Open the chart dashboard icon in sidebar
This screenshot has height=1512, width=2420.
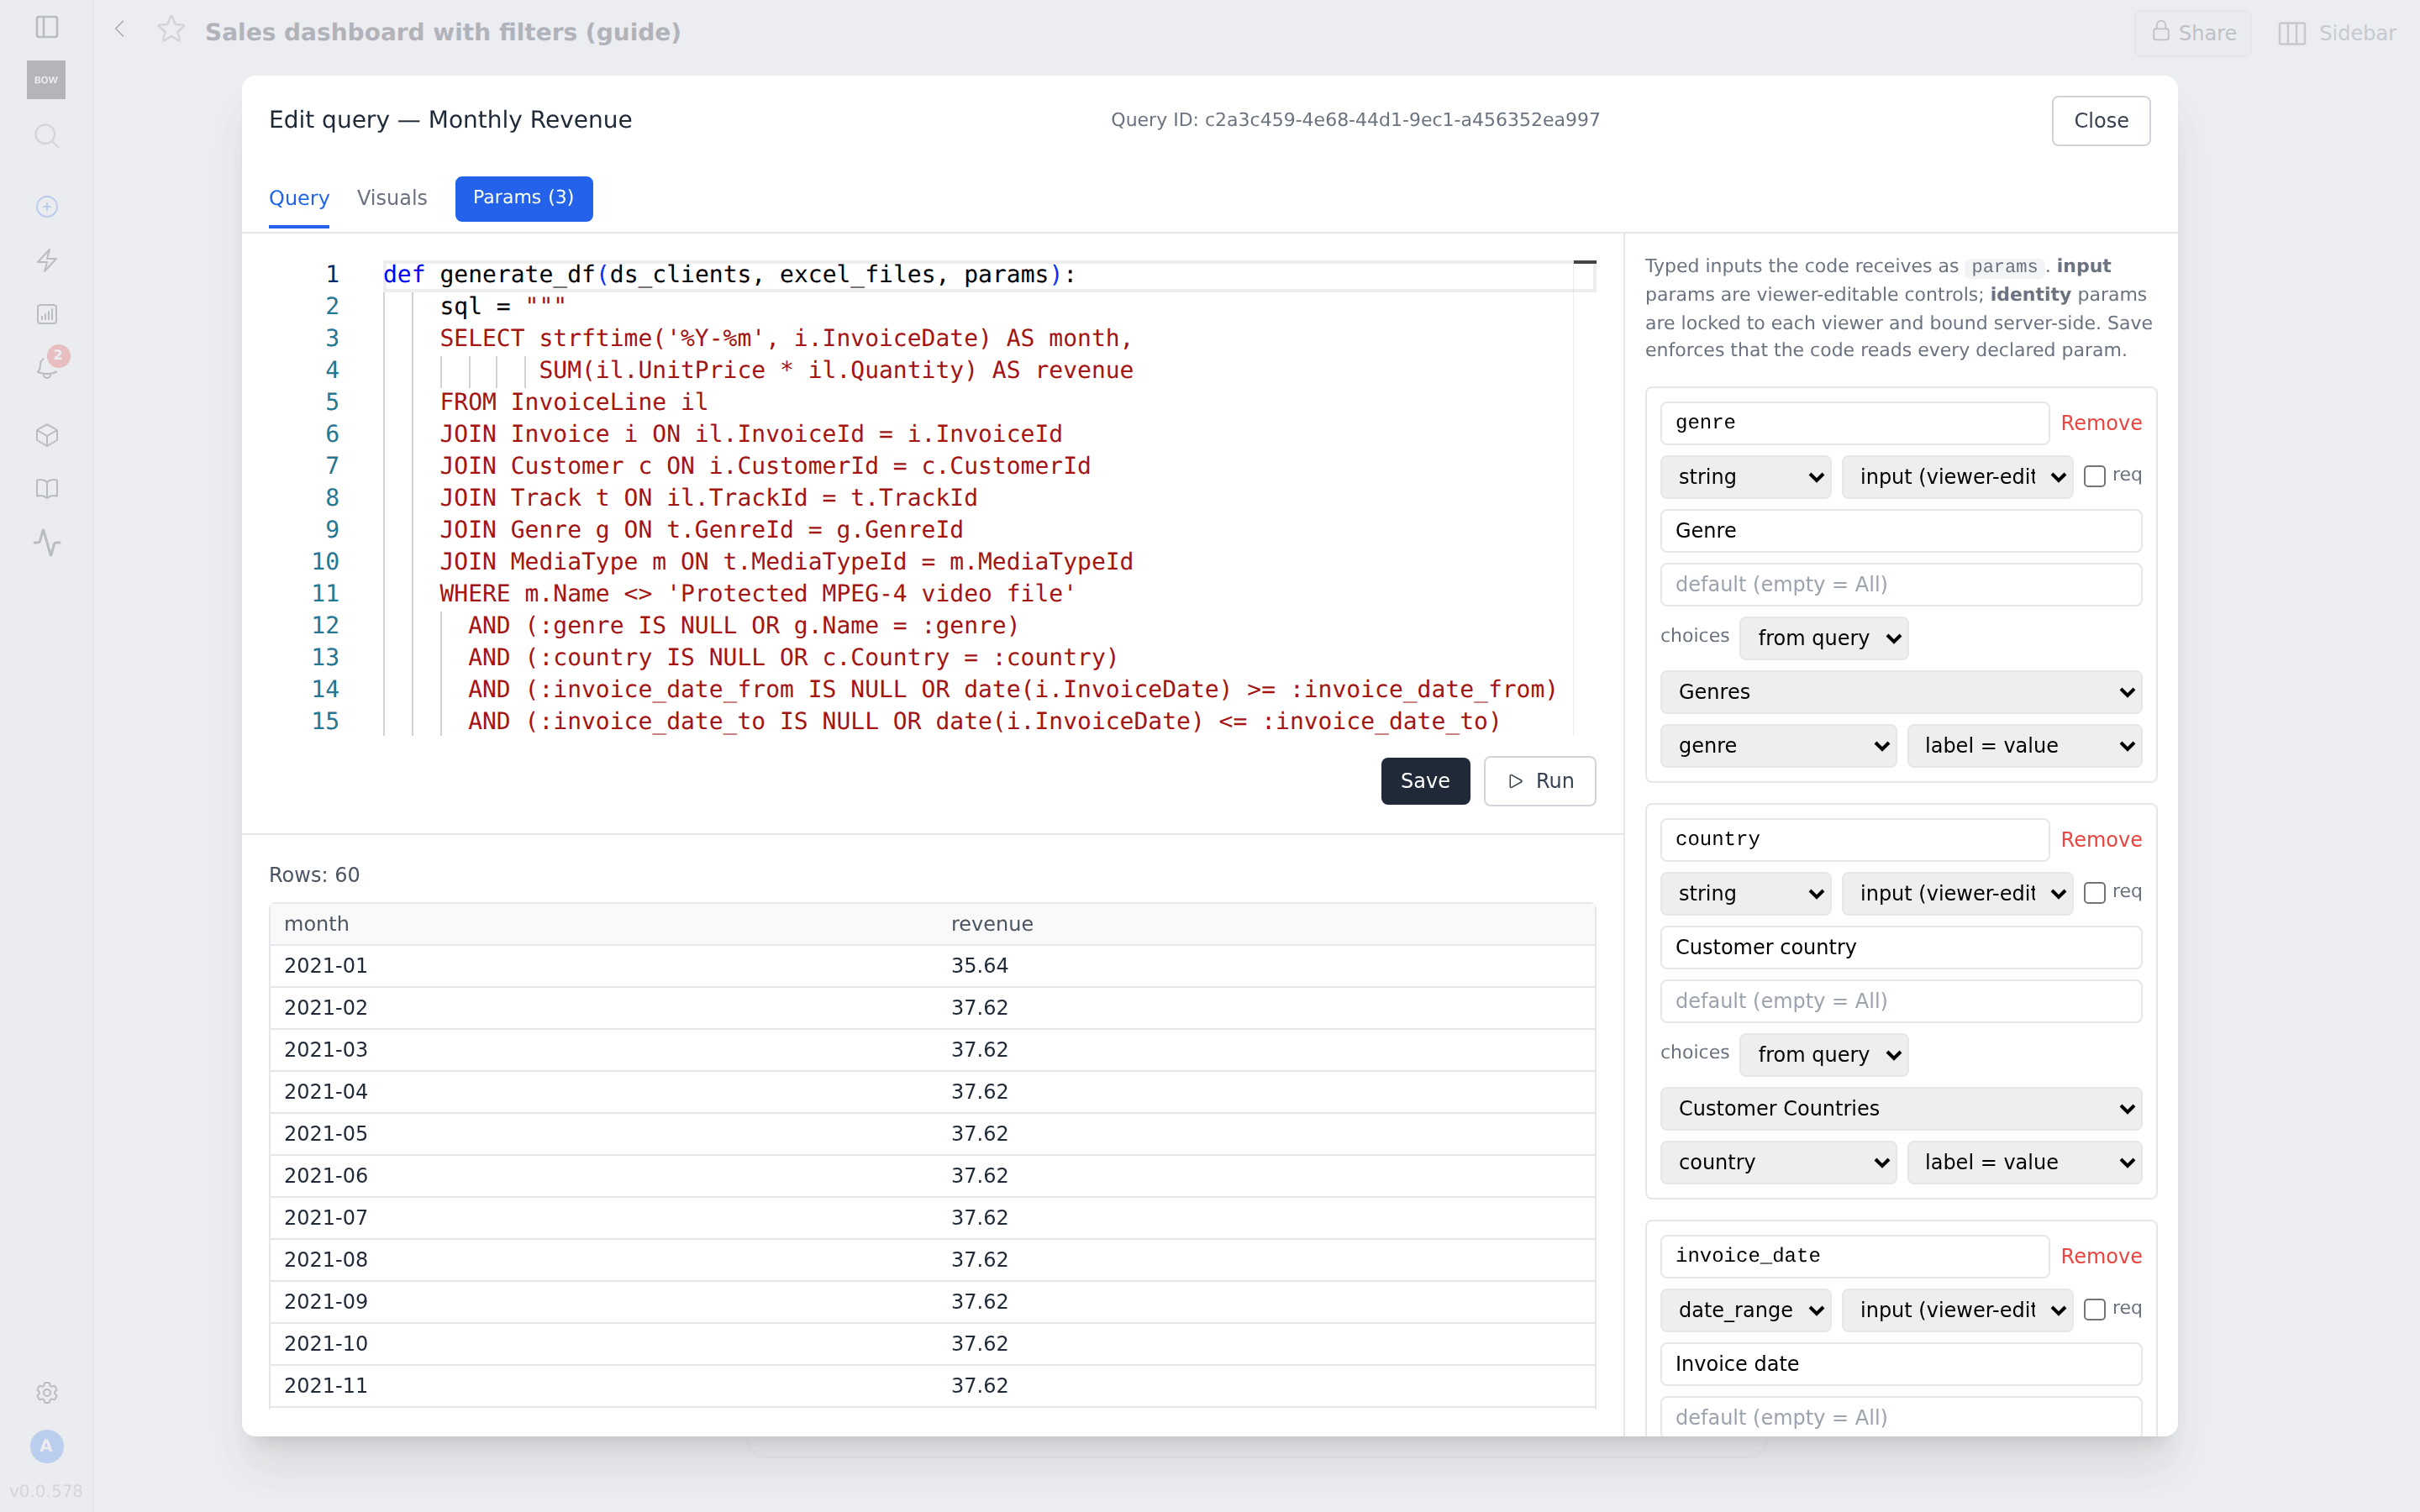coord(47,314)
